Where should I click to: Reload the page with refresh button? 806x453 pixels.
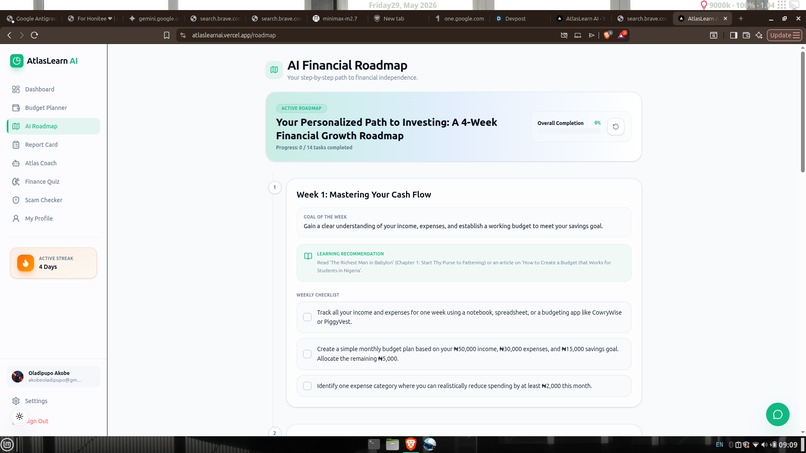pos(34,35)
